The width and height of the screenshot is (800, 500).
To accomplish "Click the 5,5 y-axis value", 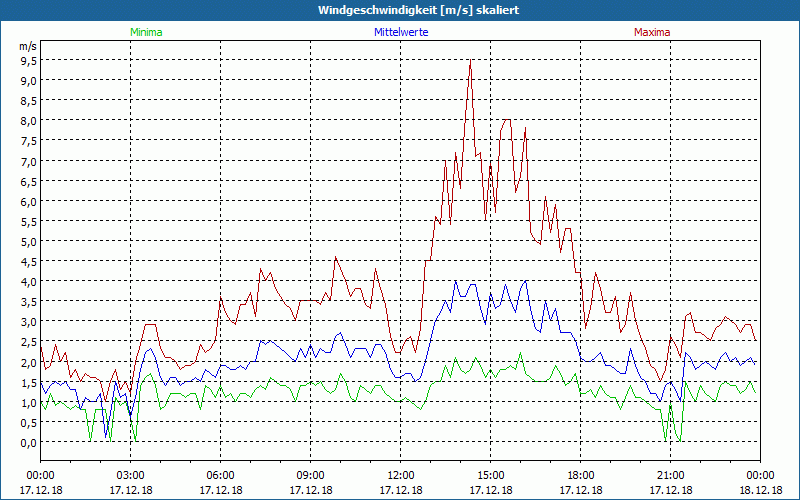I will coord(28,222).
